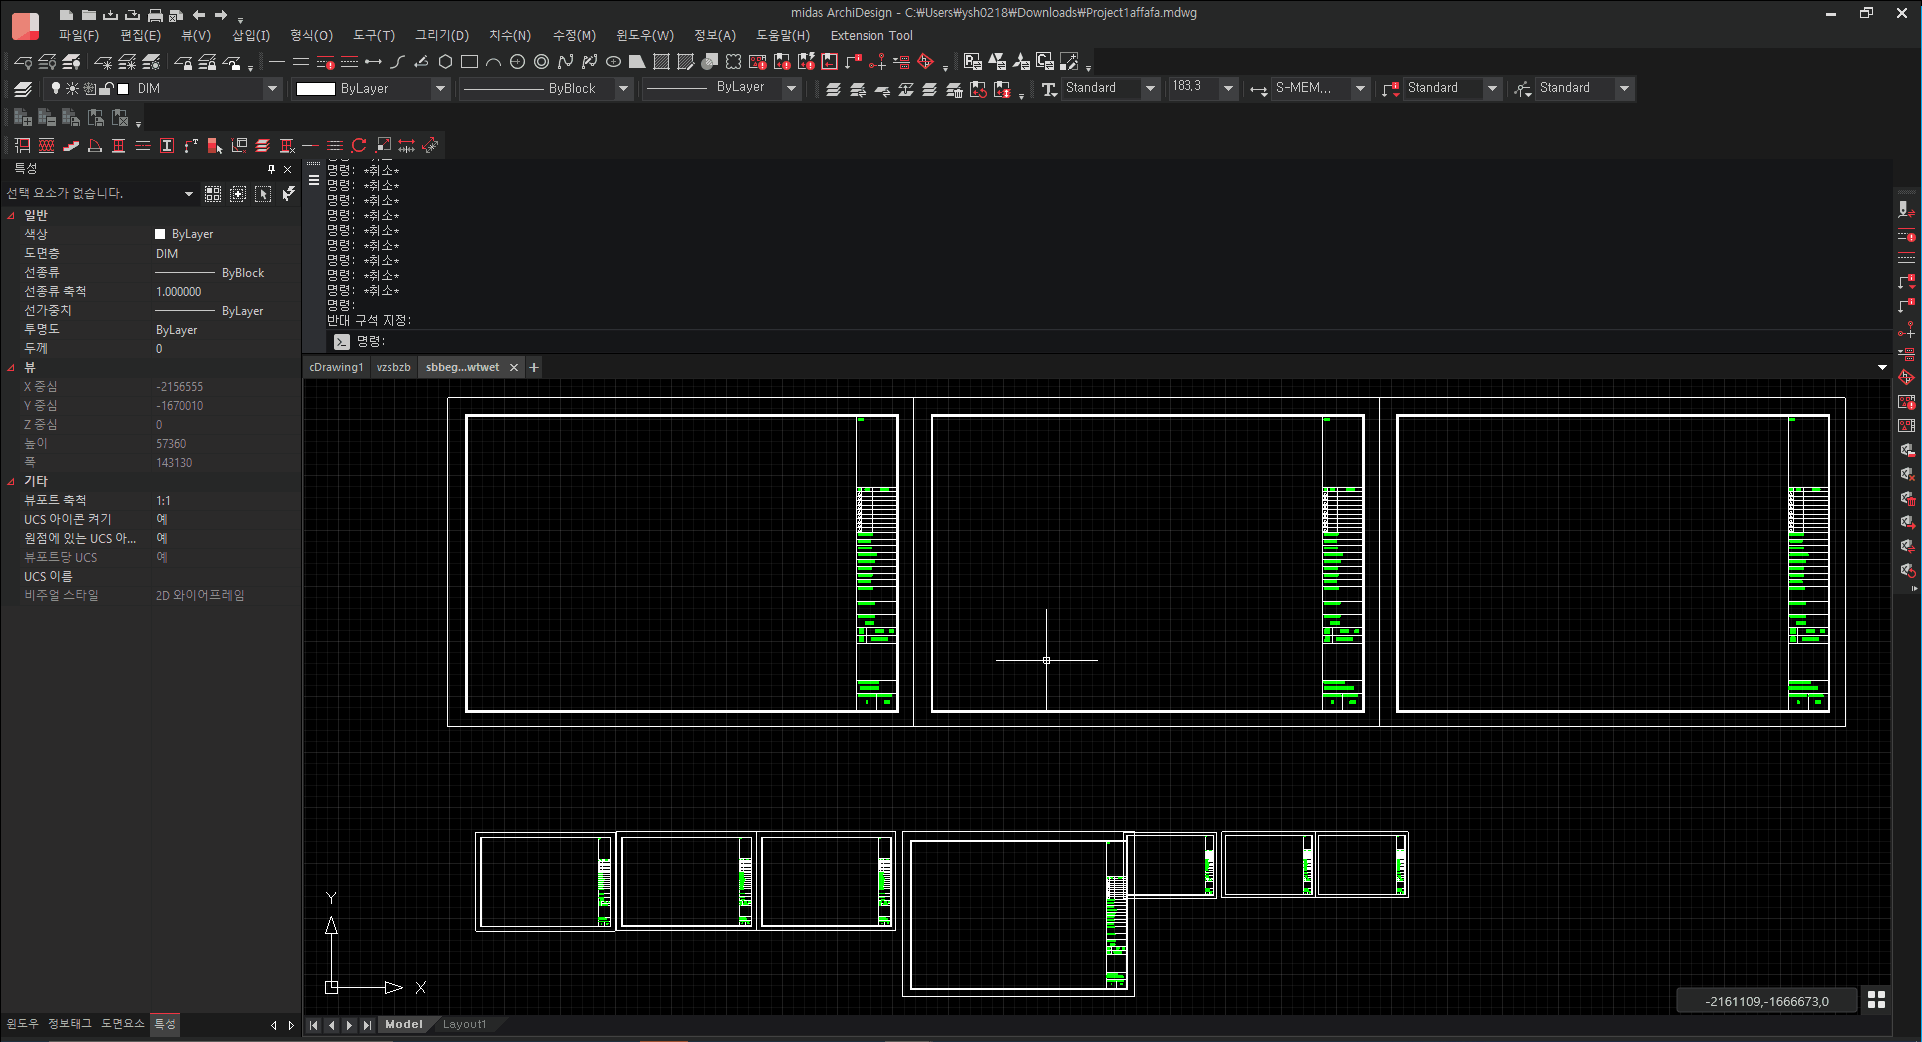Select the hatch fill tool
Viewport: 1922px width, 1042px height.
coord(661,62)
